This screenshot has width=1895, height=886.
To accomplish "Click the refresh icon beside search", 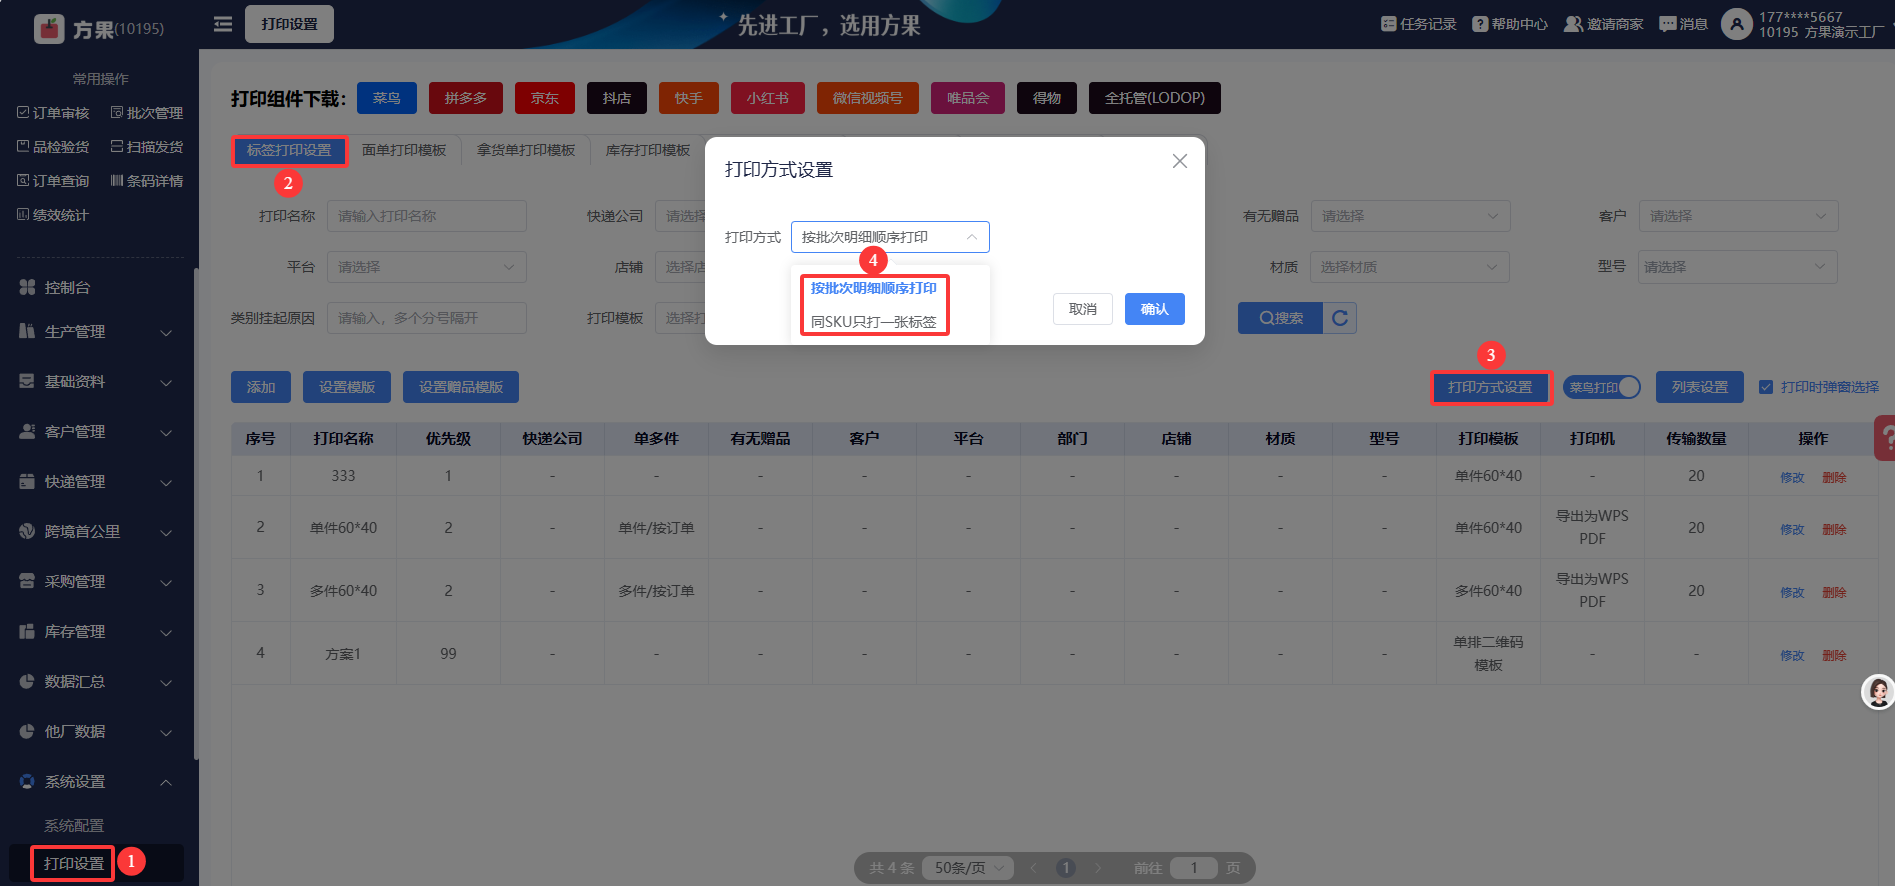I will 1340,318.
